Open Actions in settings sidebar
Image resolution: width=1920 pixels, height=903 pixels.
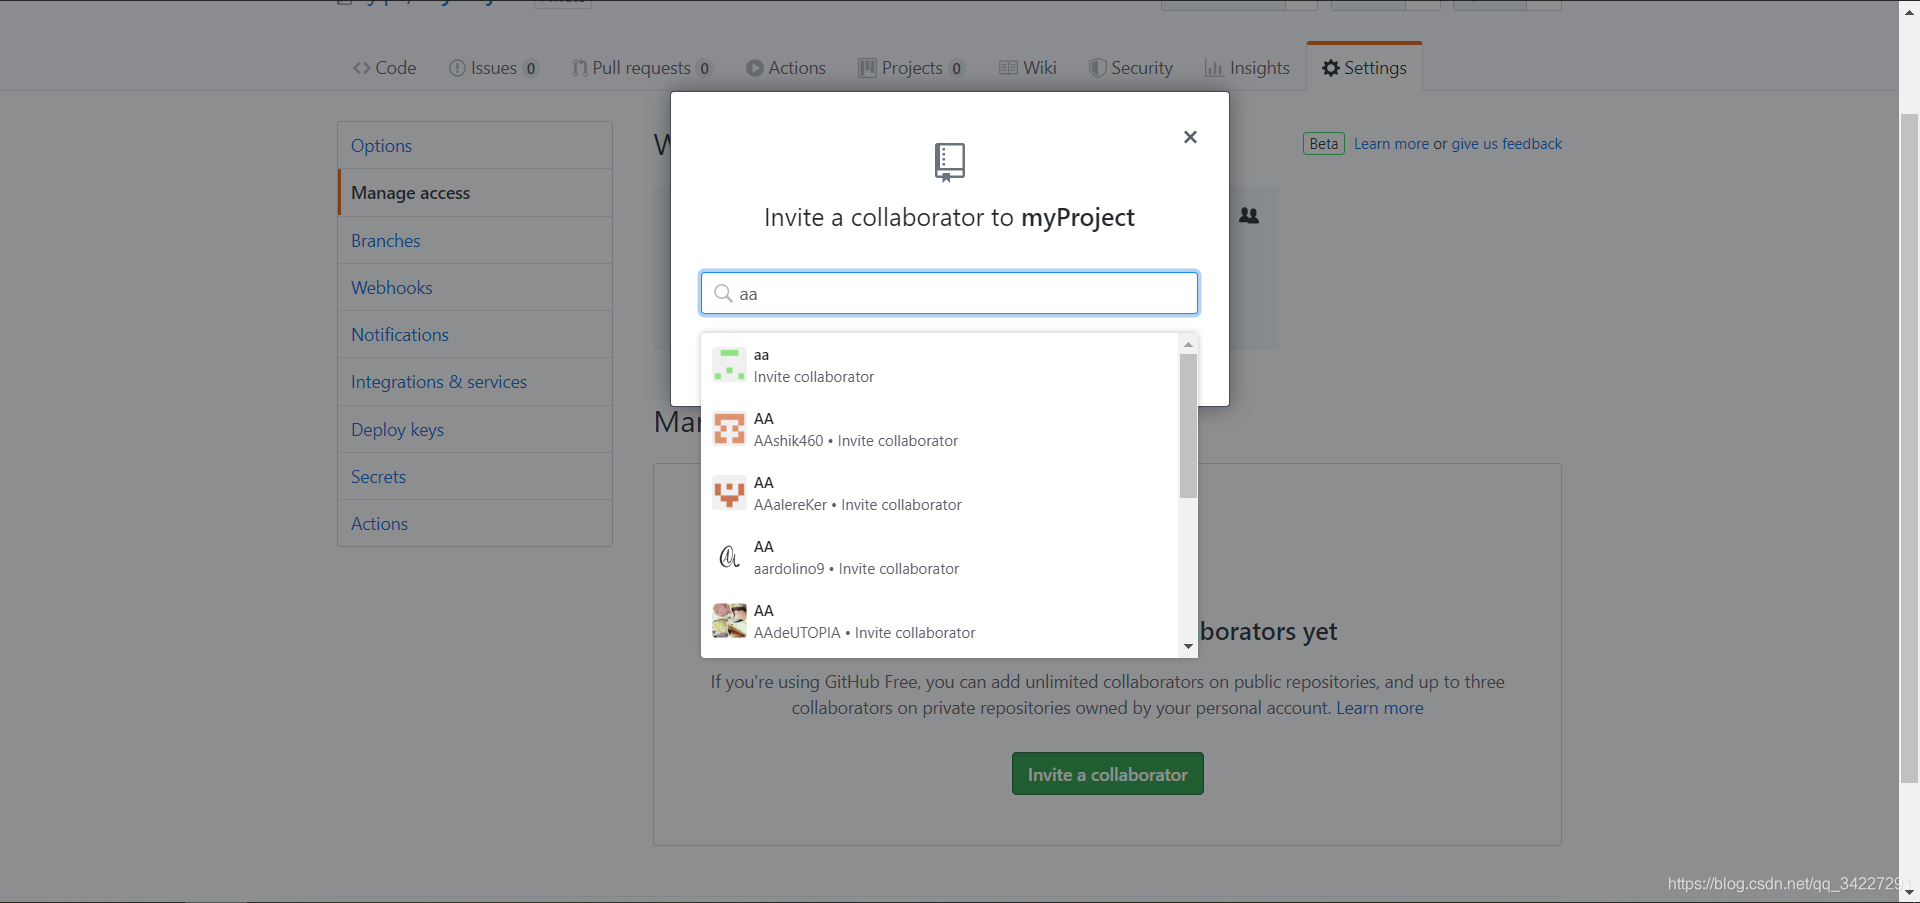click(475, 524)
